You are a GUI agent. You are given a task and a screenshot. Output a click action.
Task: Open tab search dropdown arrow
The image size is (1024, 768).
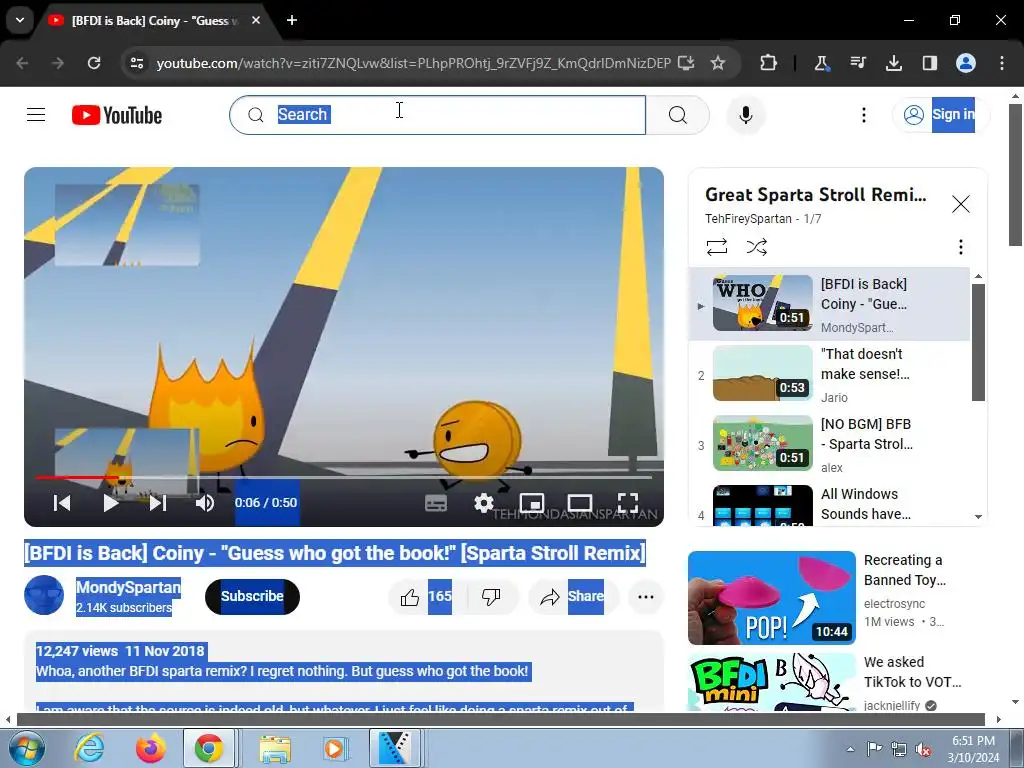[20, 20]
